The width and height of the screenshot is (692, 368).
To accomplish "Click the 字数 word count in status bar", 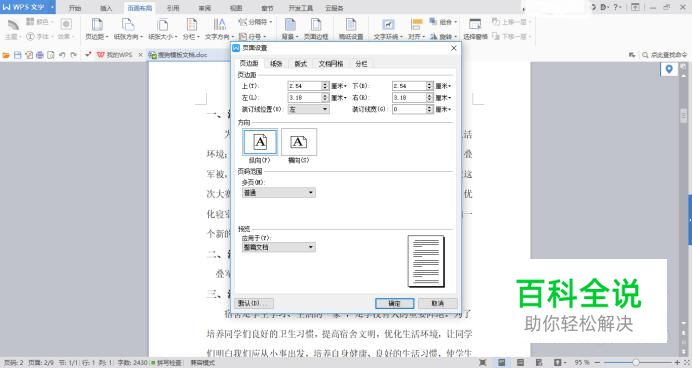I will [x=132, y=363].
